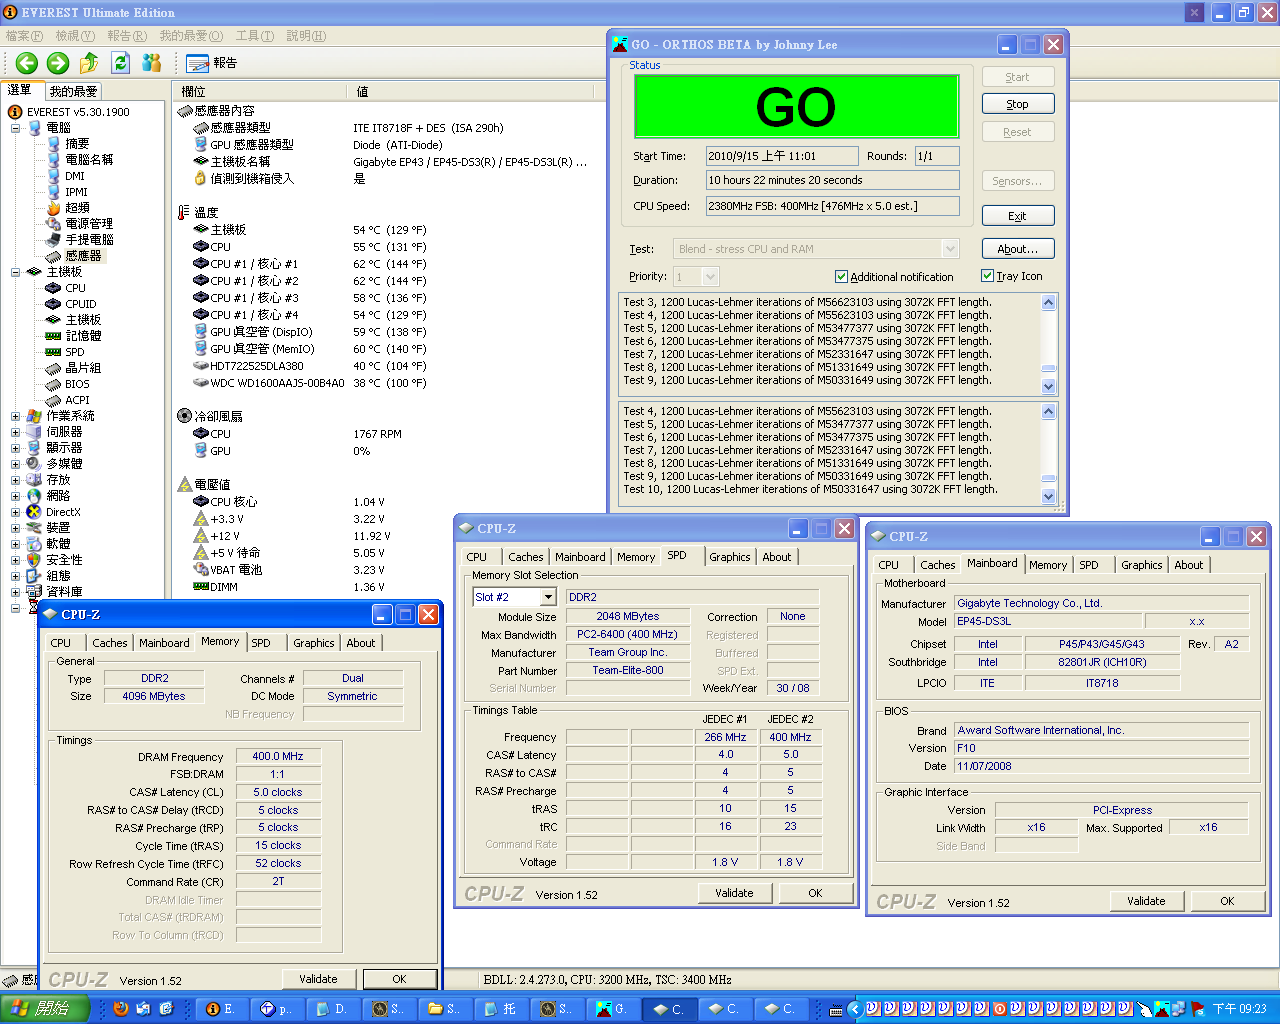Open the Priority dropdown in ORTHOS
The image size is (1280, 1024).
pos(710,277)
